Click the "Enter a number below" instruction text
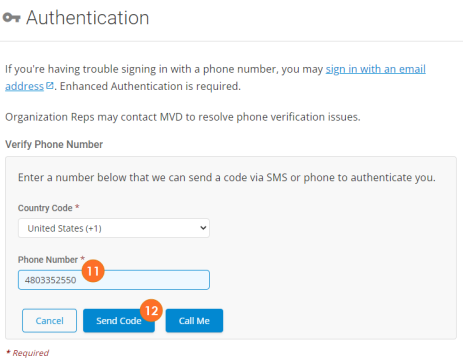The height and width of the screenshot is (363, 463). tap(227, 178)
